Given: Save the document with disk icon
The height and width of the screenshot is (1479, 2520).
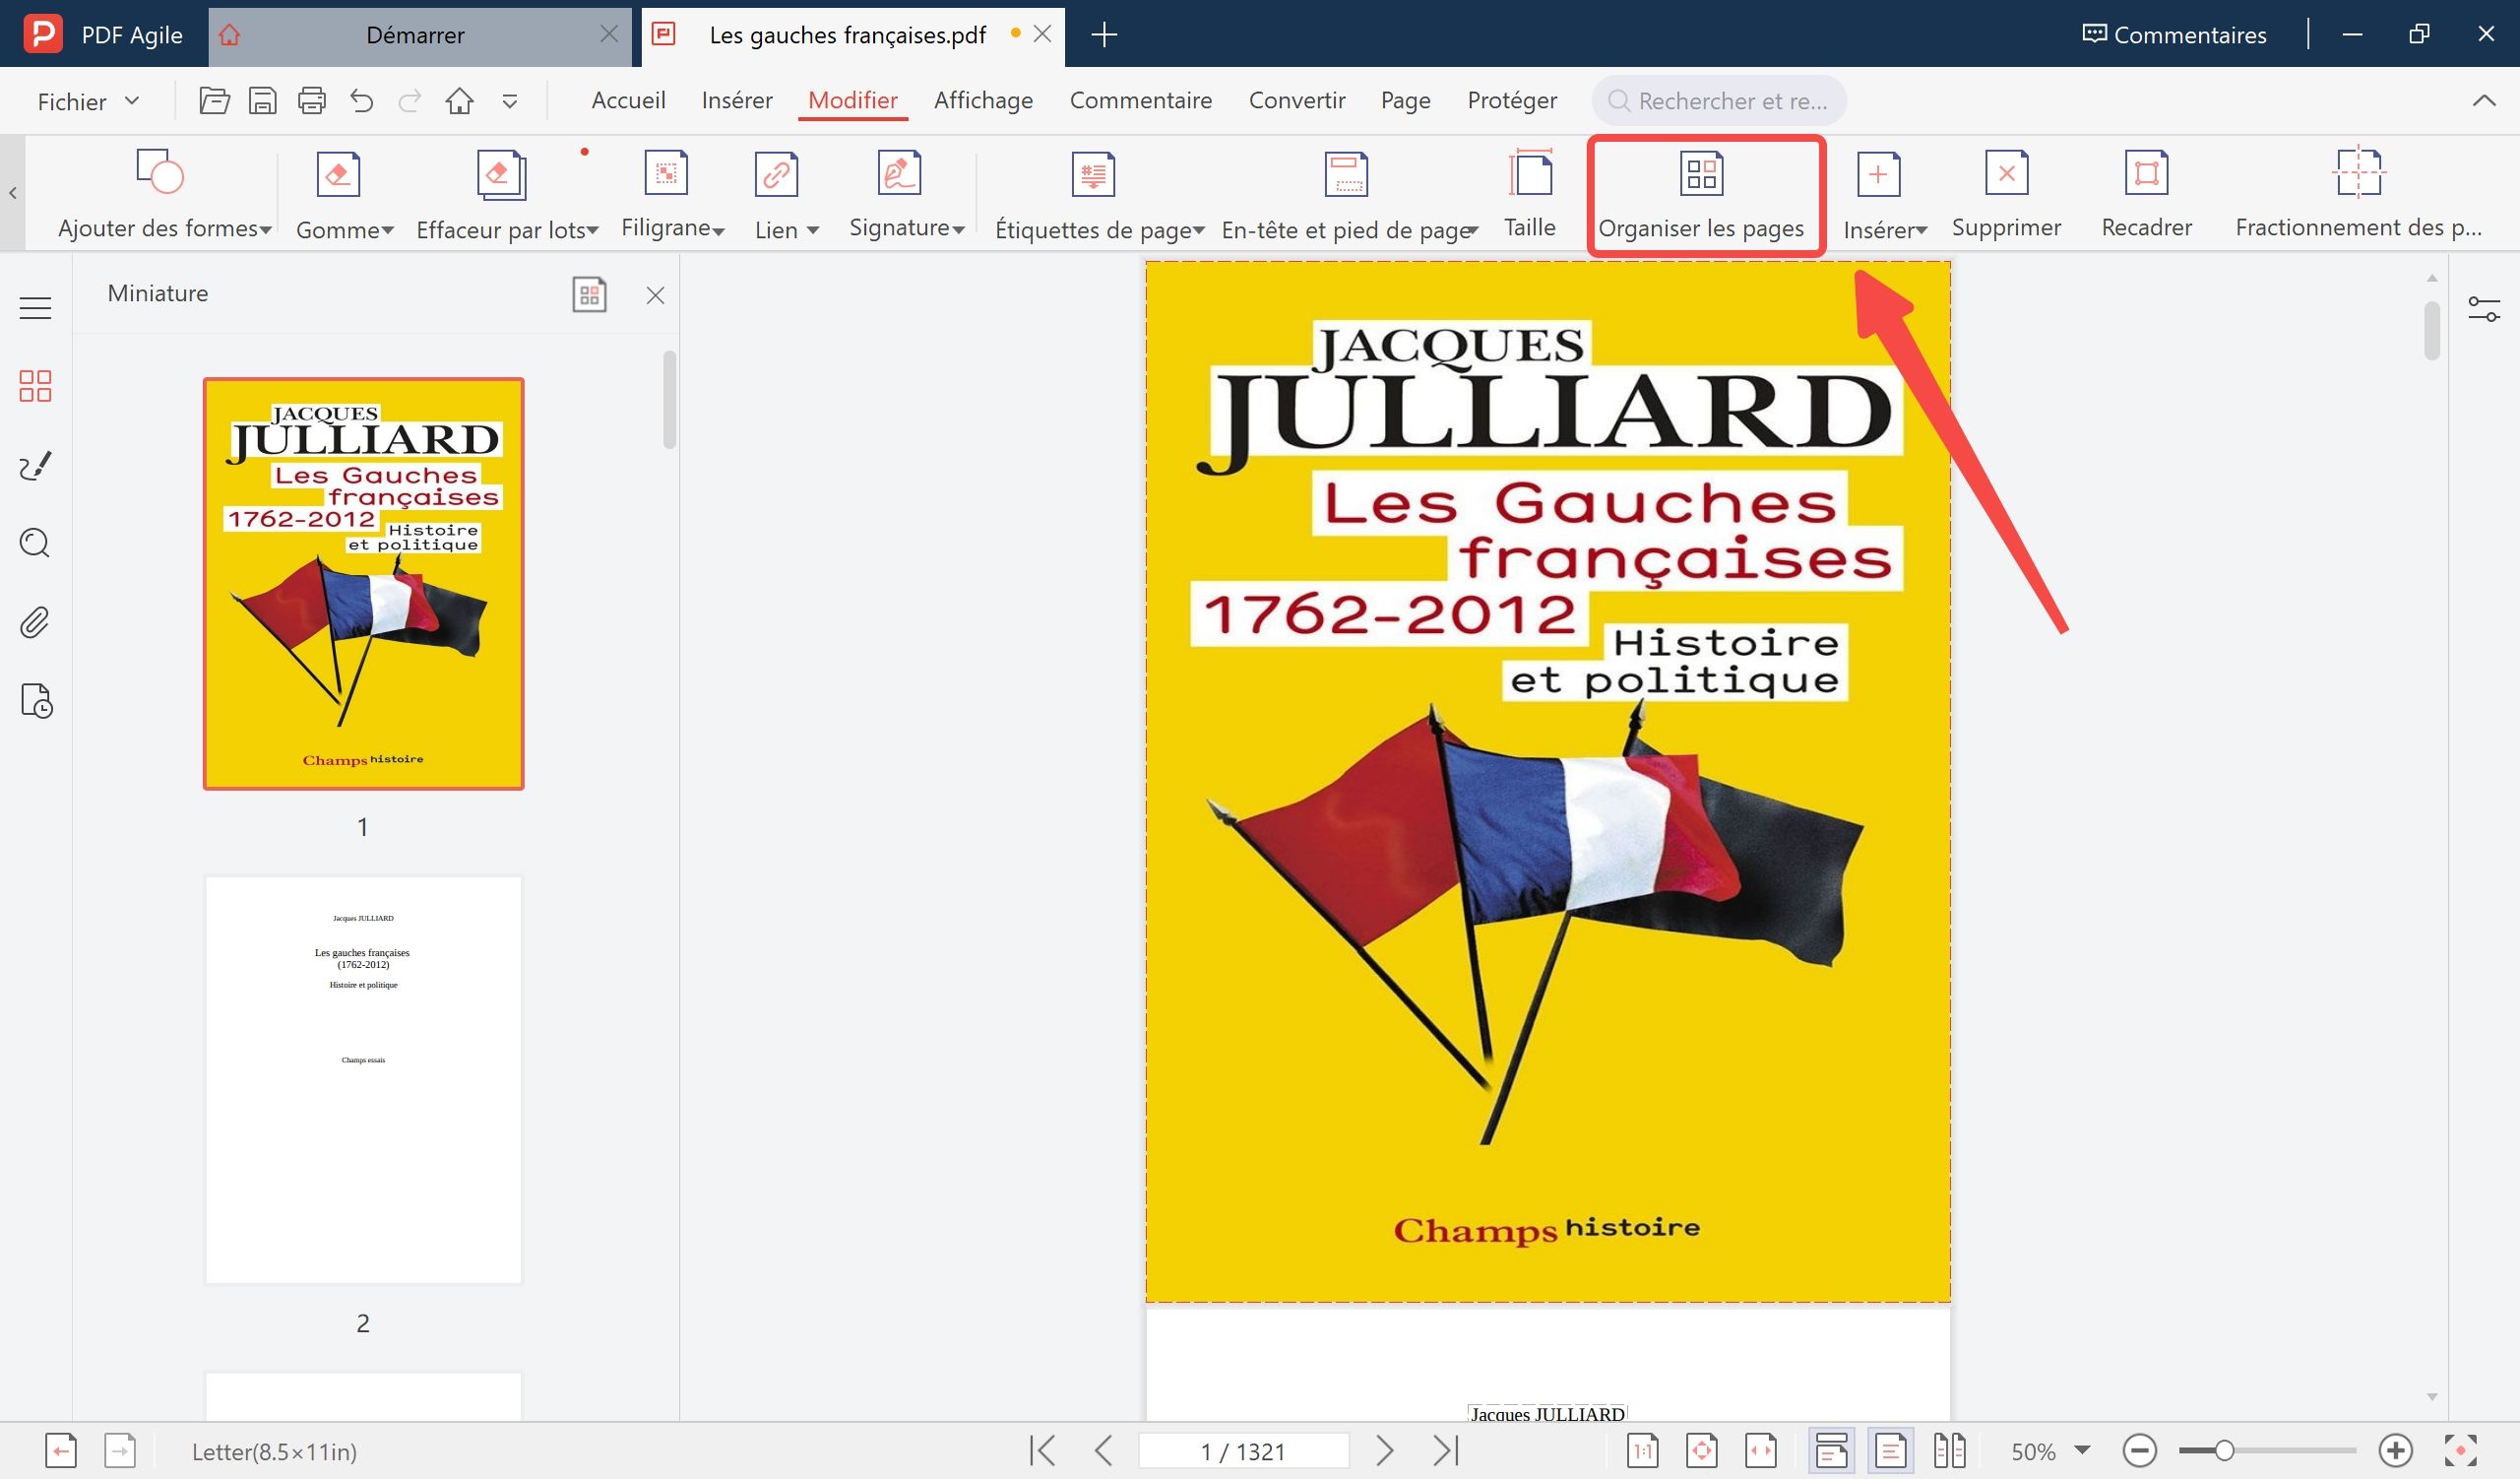Looking at the screenshot, I should pos(263,100).
